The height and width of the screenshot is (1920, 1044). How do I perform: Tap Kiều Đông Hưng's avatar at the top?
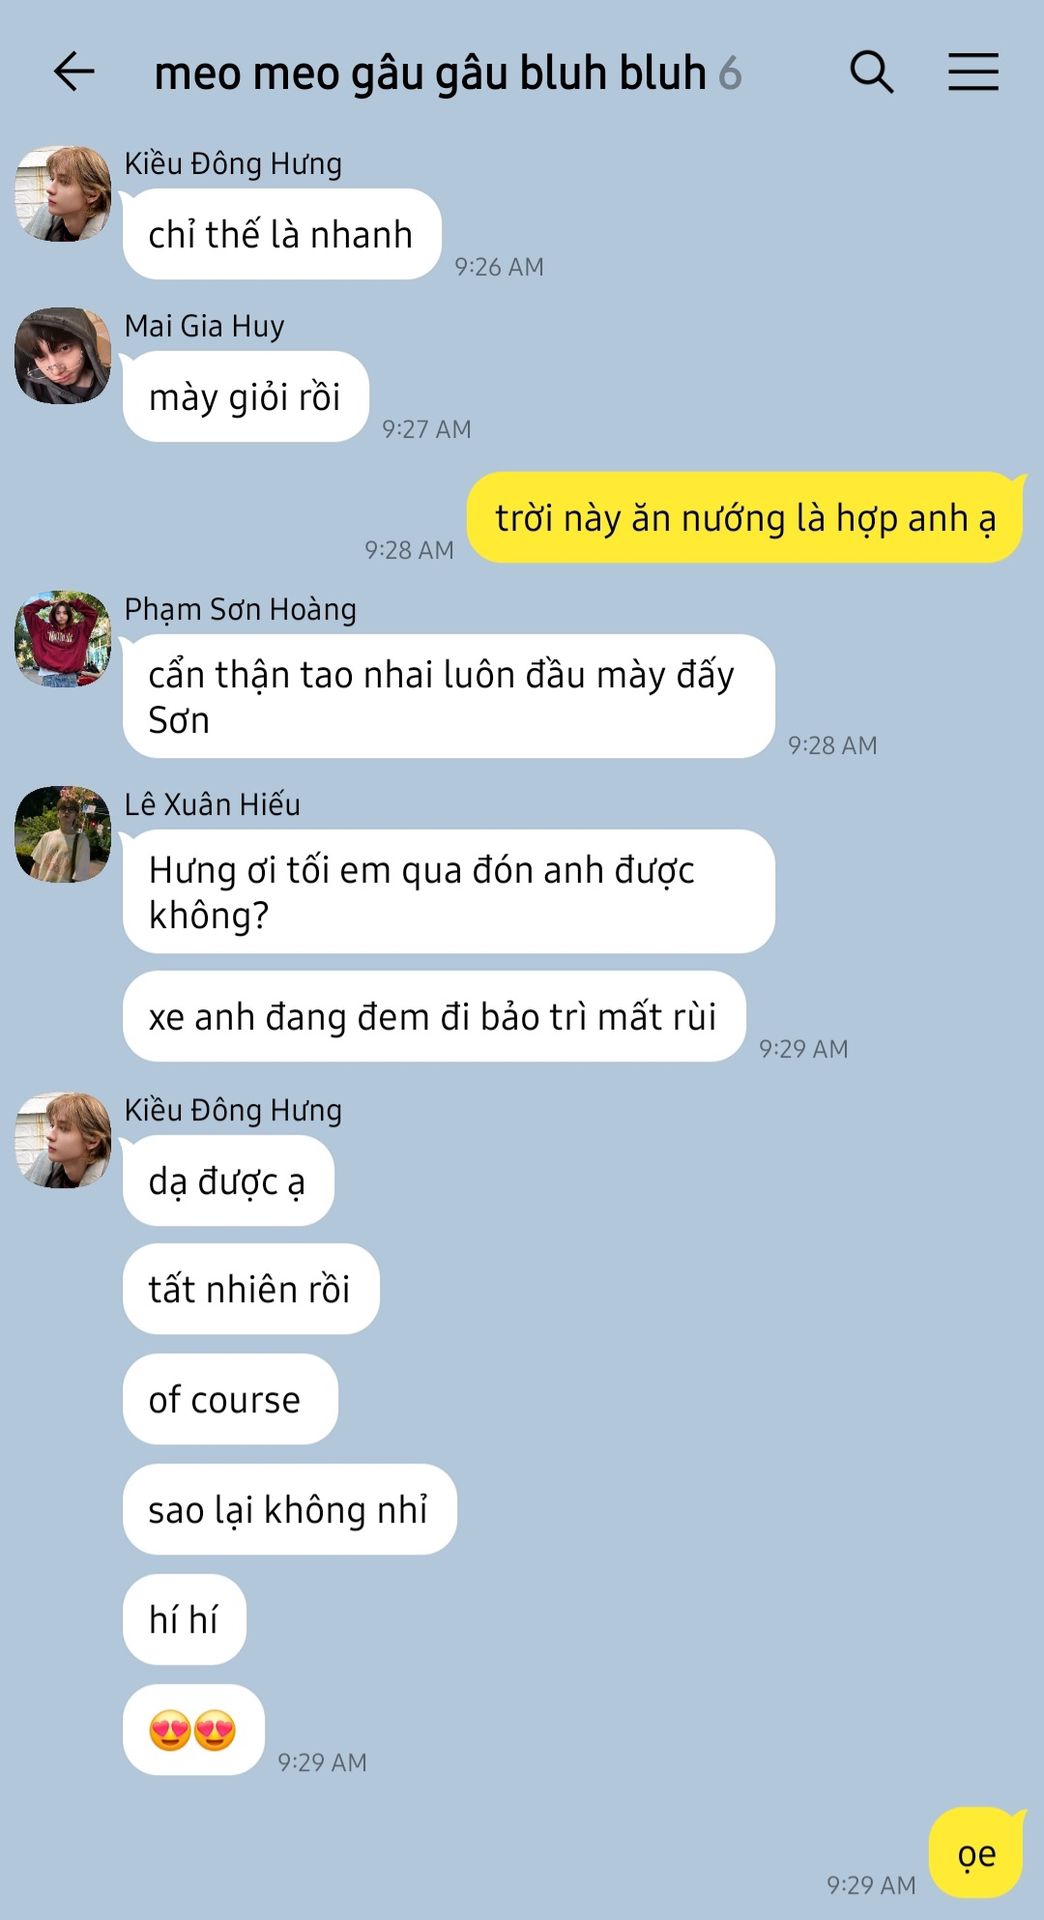[62, 194]
